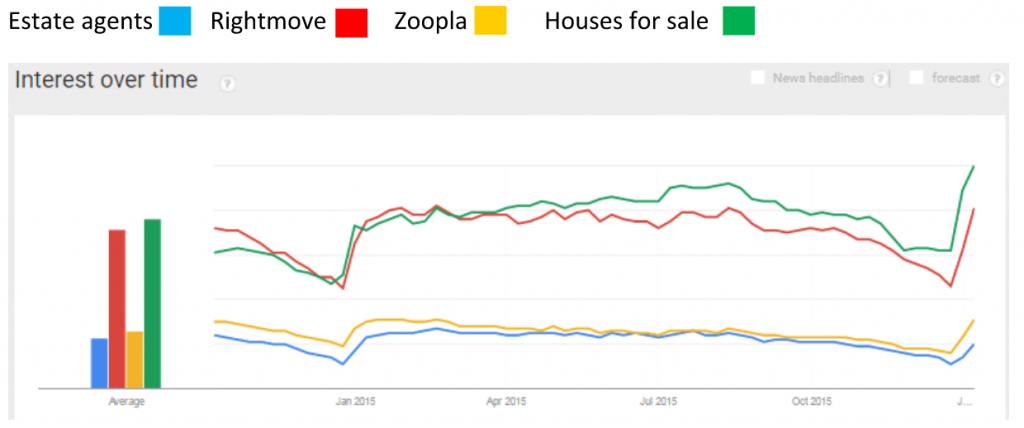Click the help icon next to News headlines

click(x=880, y=78)
